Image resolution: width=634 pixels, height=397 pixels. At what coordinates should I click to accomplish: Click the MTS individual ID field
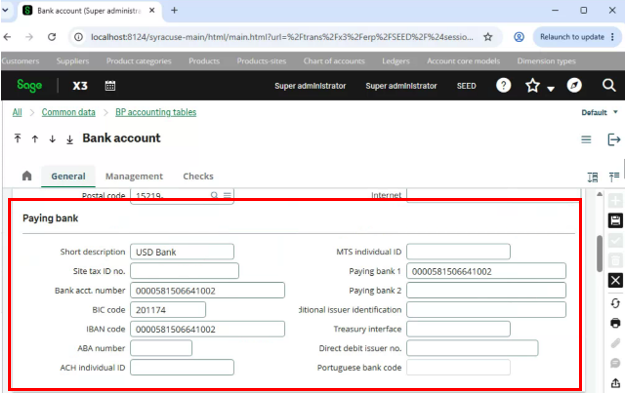pyautogui.click(x=458, y=251)
